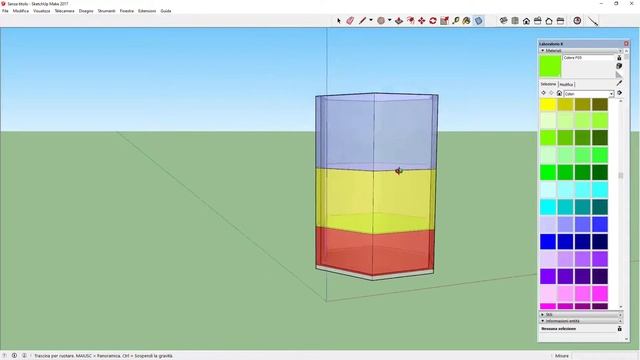Collapse the Informazioni entità section
The width and height of the screenshot is (640, 360).
tap(581, 321)
